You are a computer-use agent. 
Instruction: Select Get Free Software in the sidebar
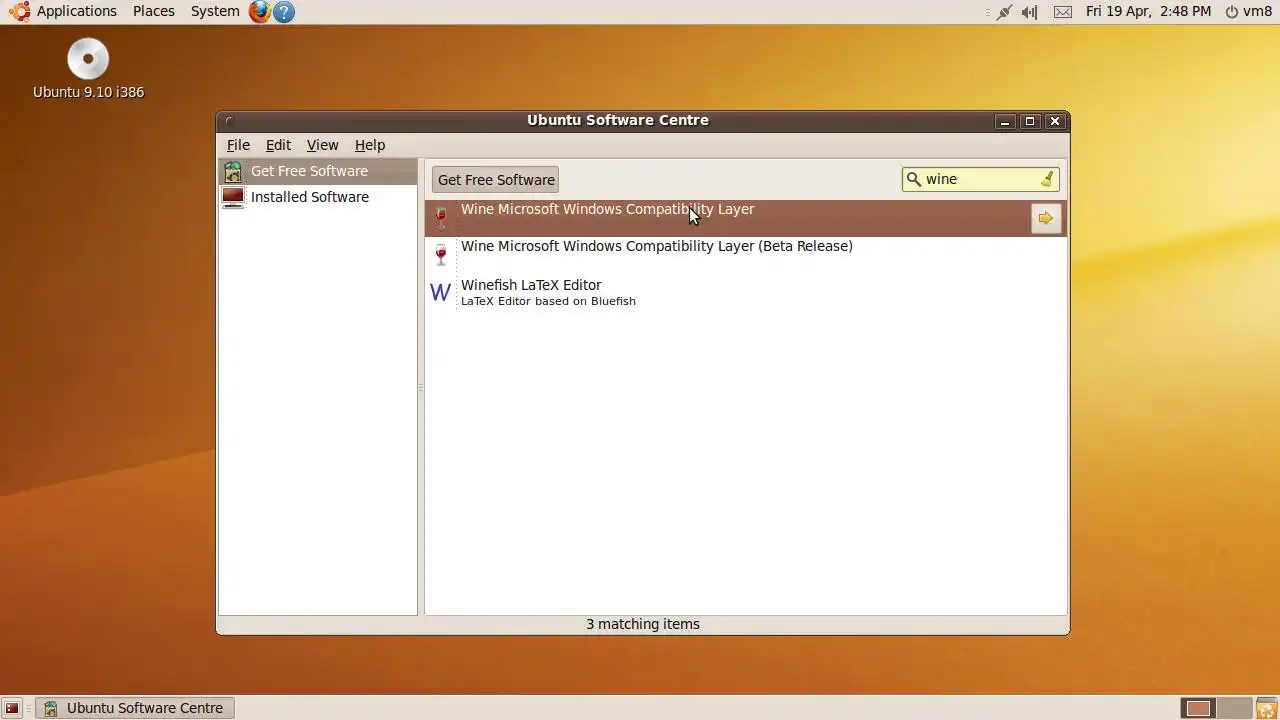point(318,171)
